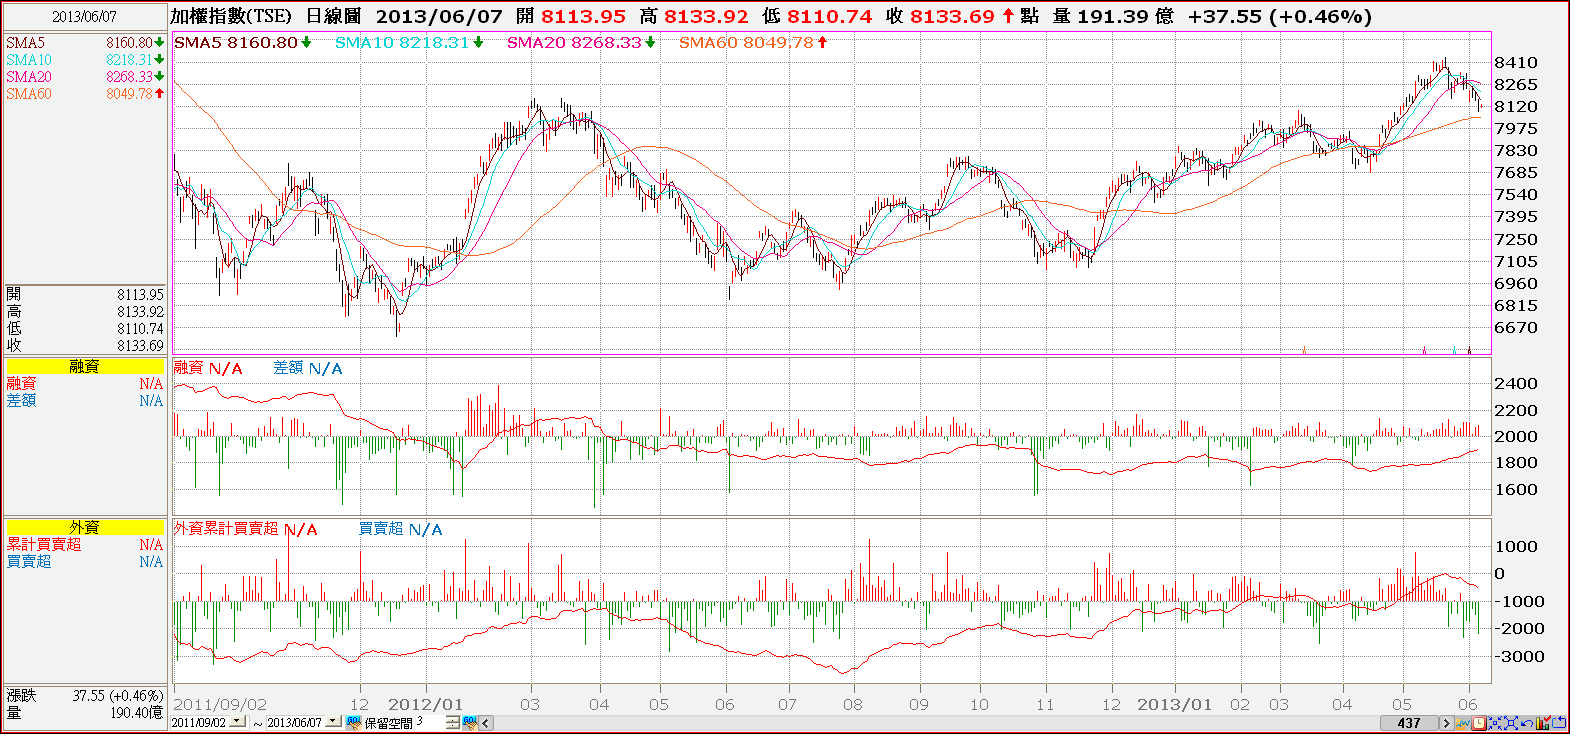Click the 日線圖 label in the title
Screen dimensions: 1570x734
333,16
